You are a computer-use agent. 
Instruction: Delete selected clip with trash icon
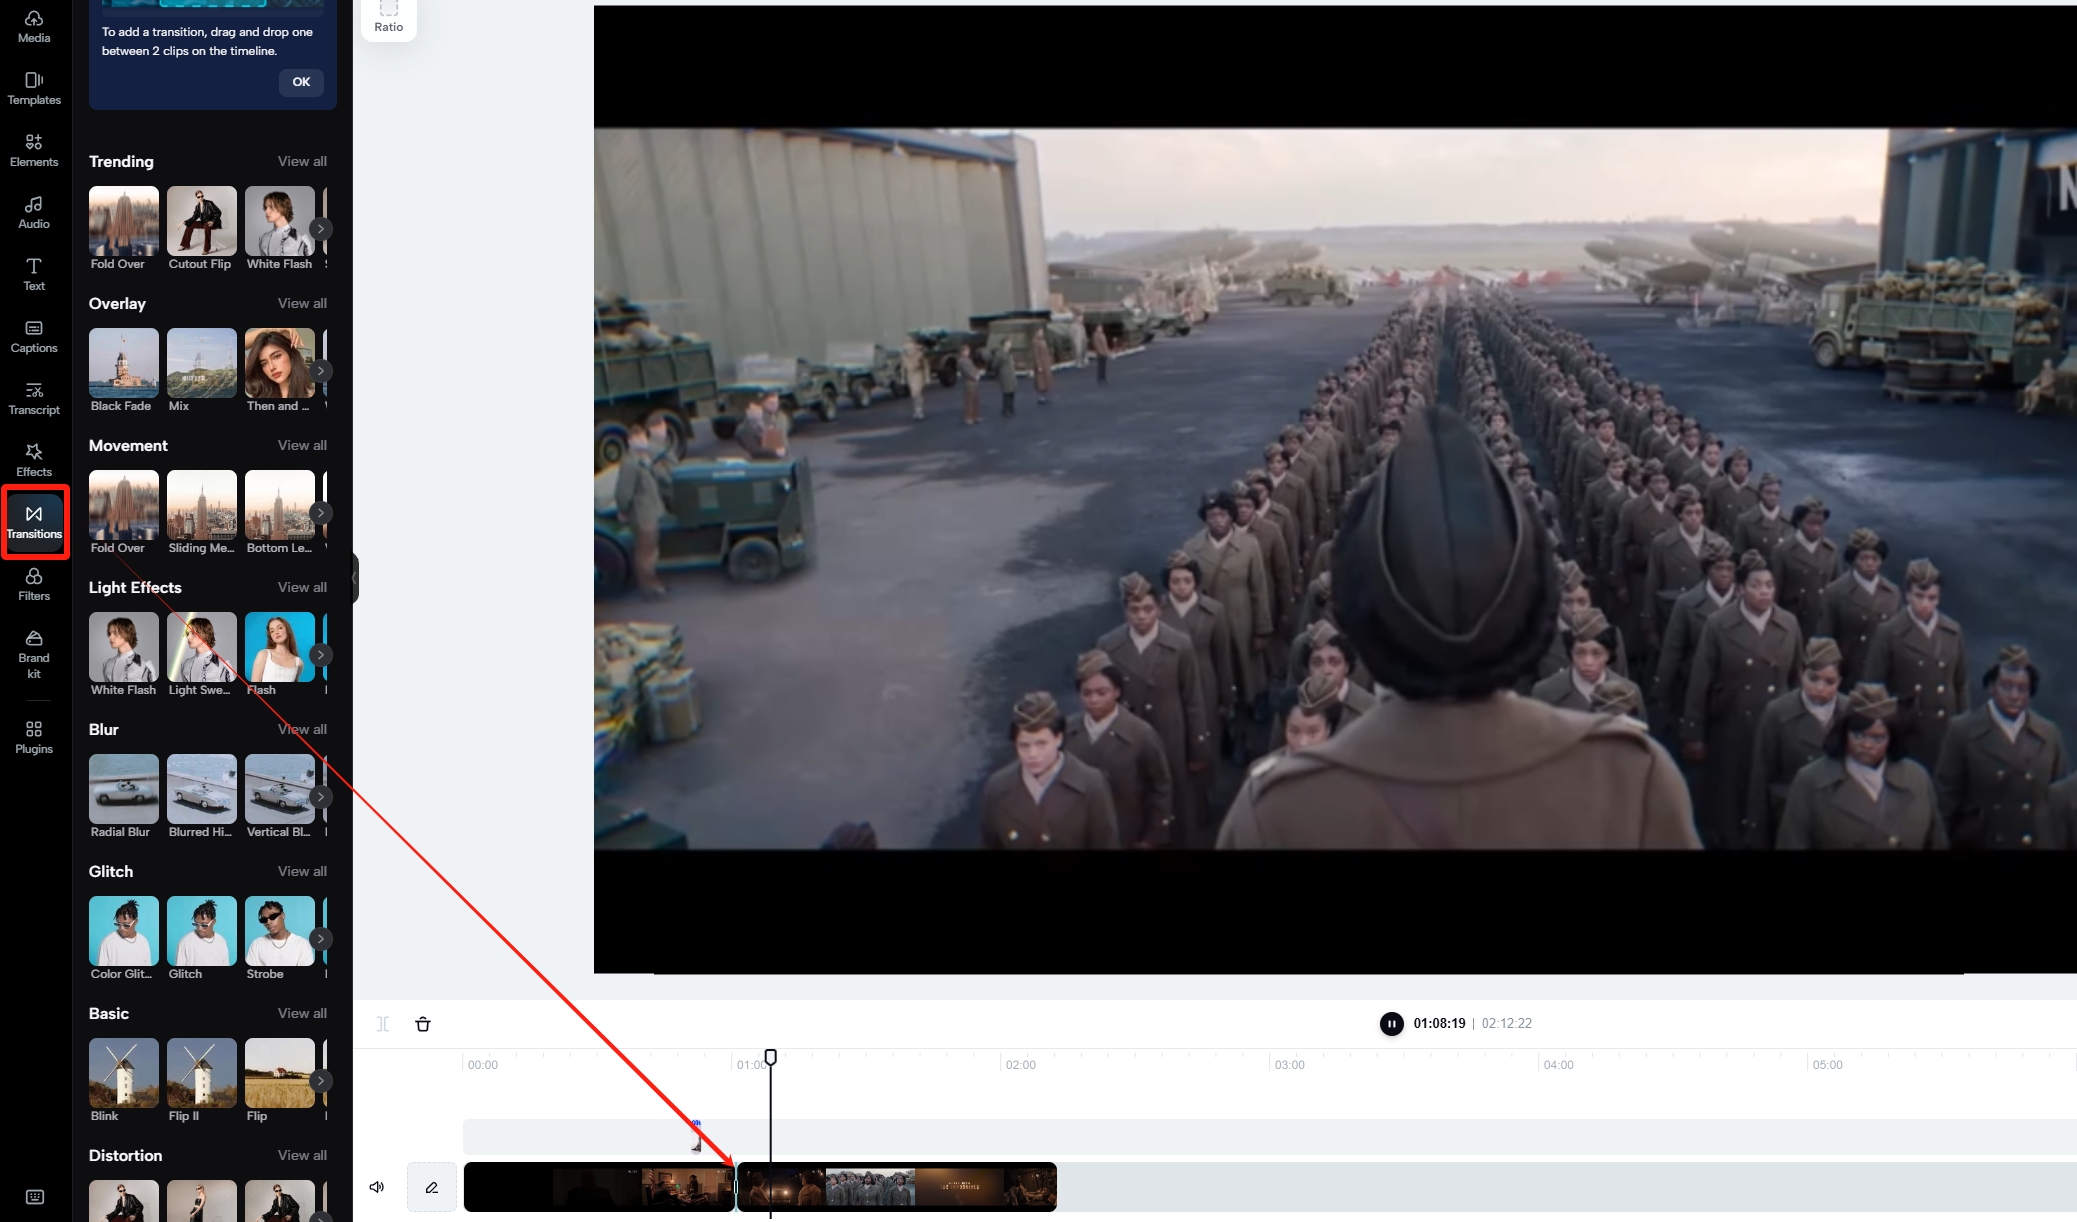[x=423, y=1024]
